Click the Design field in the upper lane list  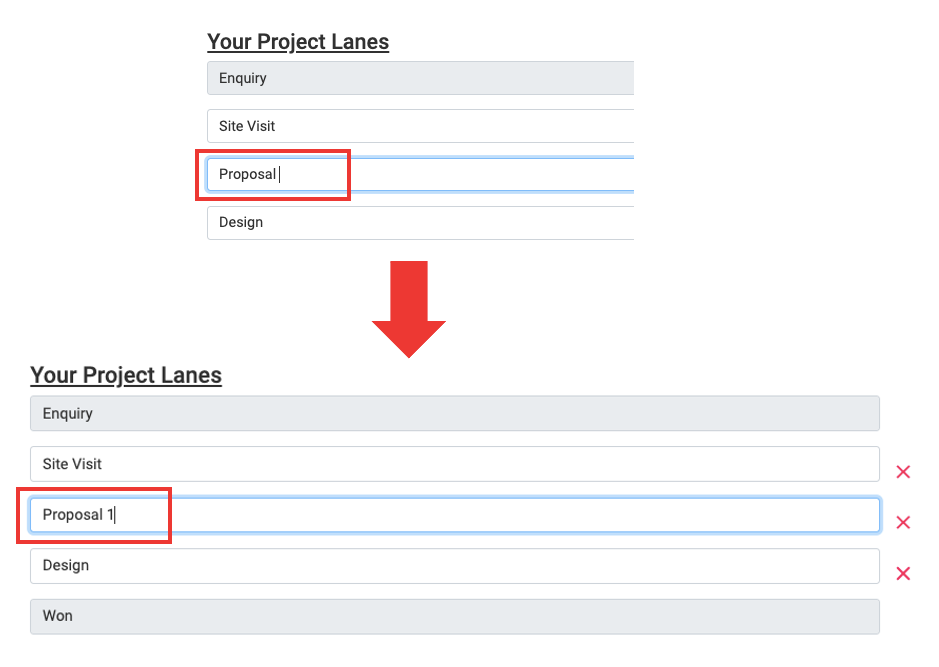[420, 222]
